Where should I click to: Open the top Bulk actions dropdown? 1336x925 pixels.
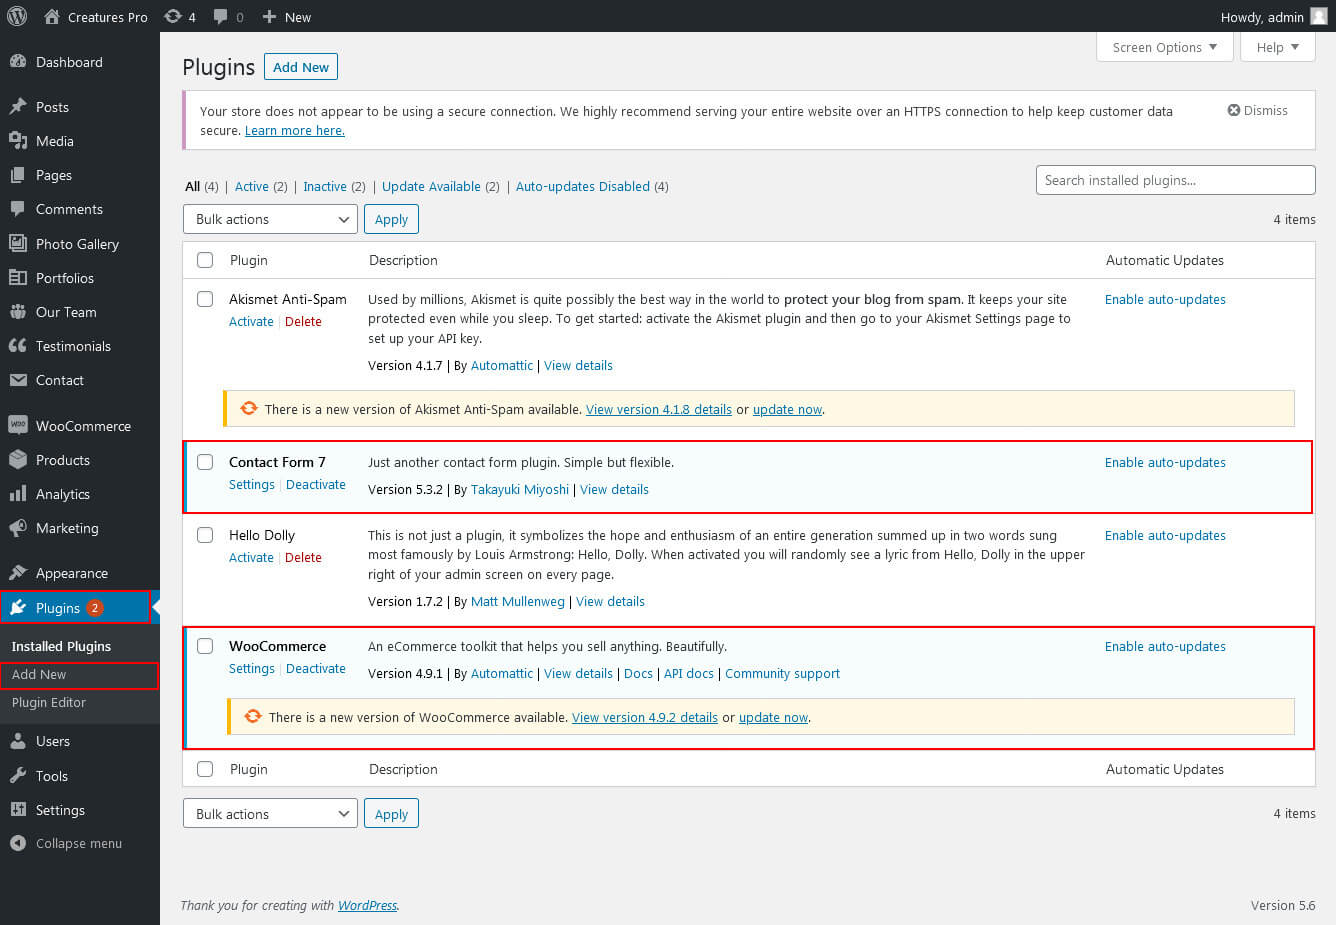click(x=270, y=219)
